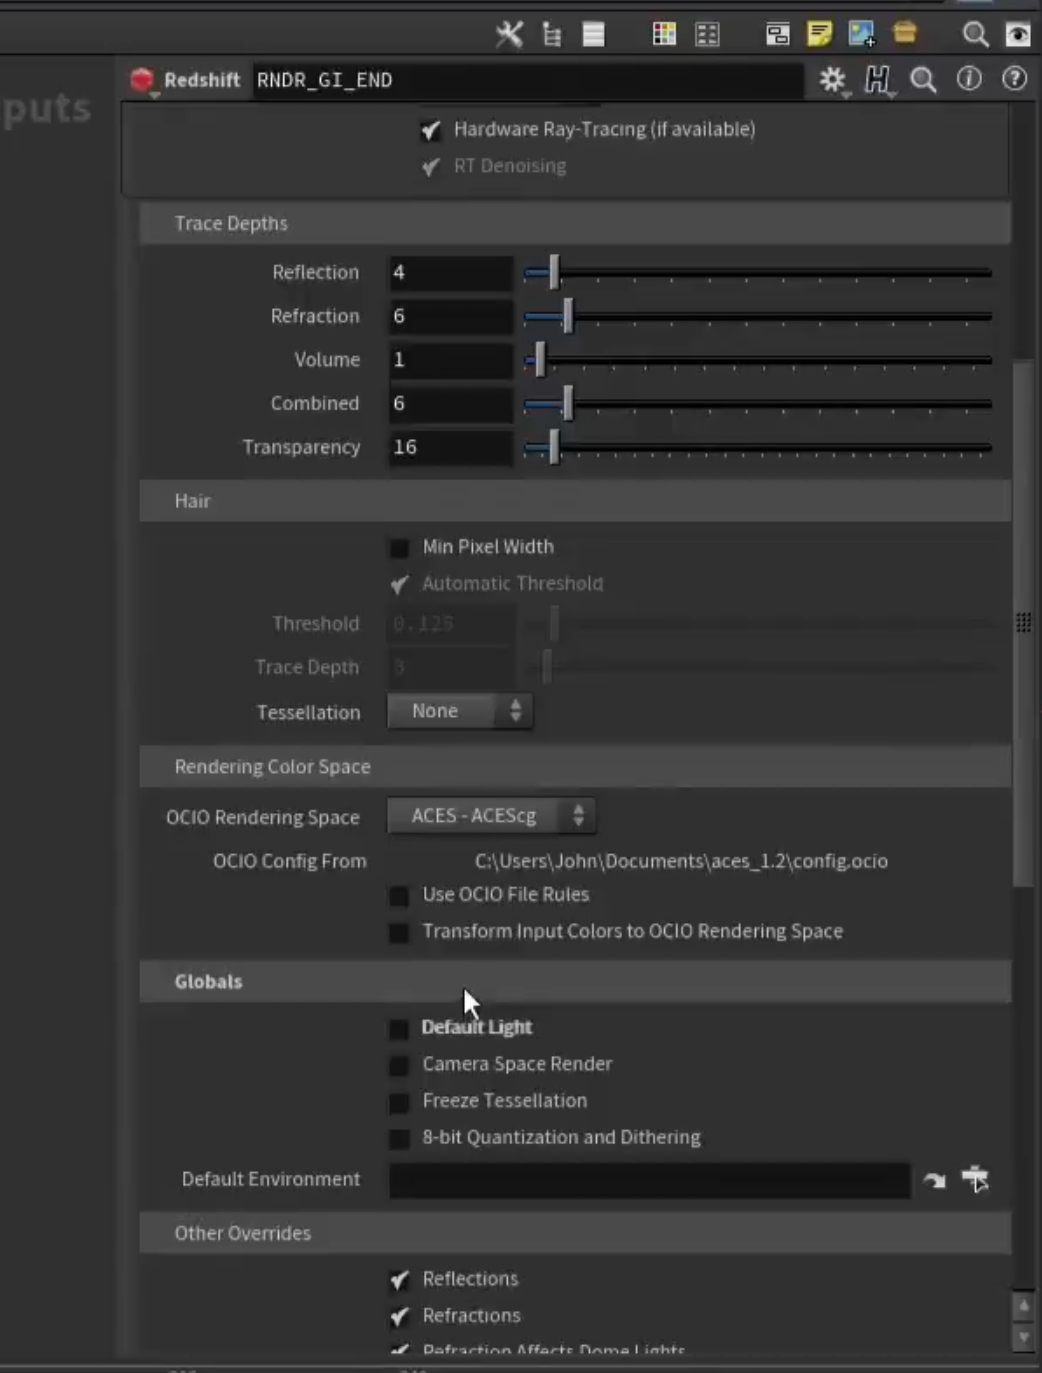Image resolution: width=1042 pixels, height=1373 pixels.
Task: Open the node info icon
Action: click(969, 79)
